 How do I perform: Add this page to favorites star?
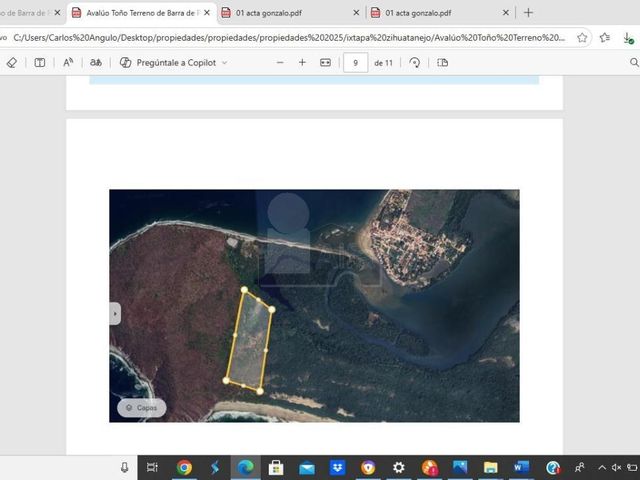582,38
